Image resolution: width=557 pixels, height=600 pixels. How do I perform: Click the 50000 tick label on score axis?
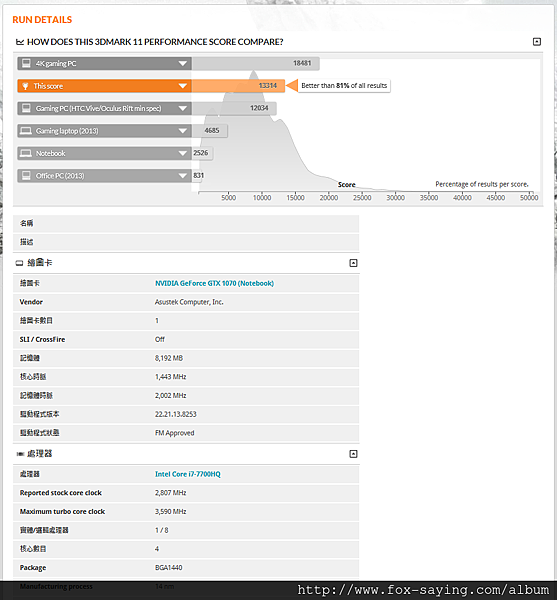(x=529, y=198)
